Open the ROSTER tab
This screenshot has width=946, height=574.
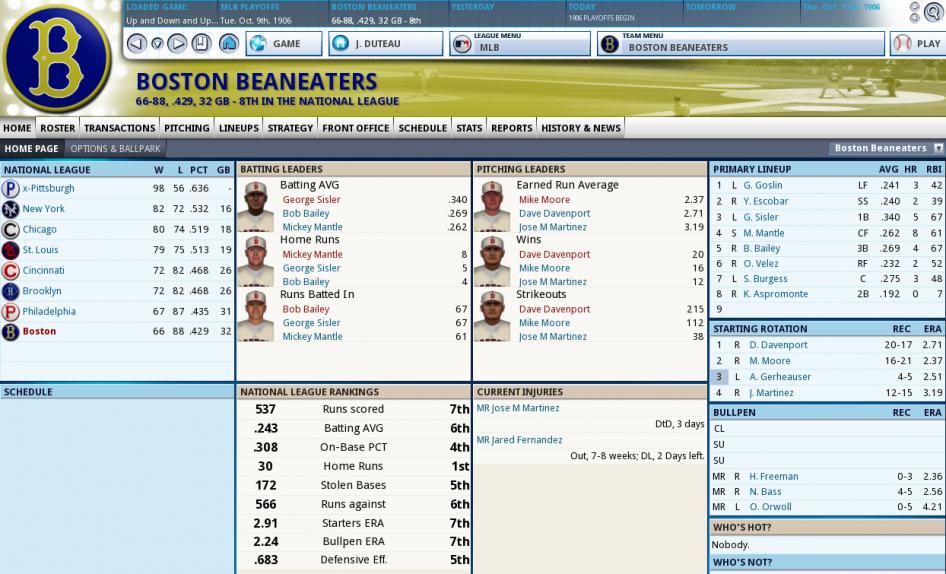coord(57,128)
